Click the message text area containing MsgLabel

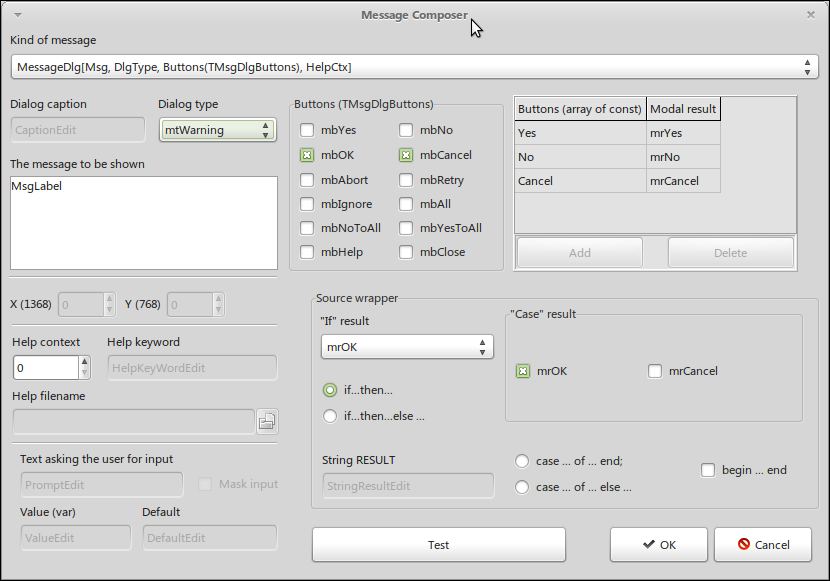point(144,223)
